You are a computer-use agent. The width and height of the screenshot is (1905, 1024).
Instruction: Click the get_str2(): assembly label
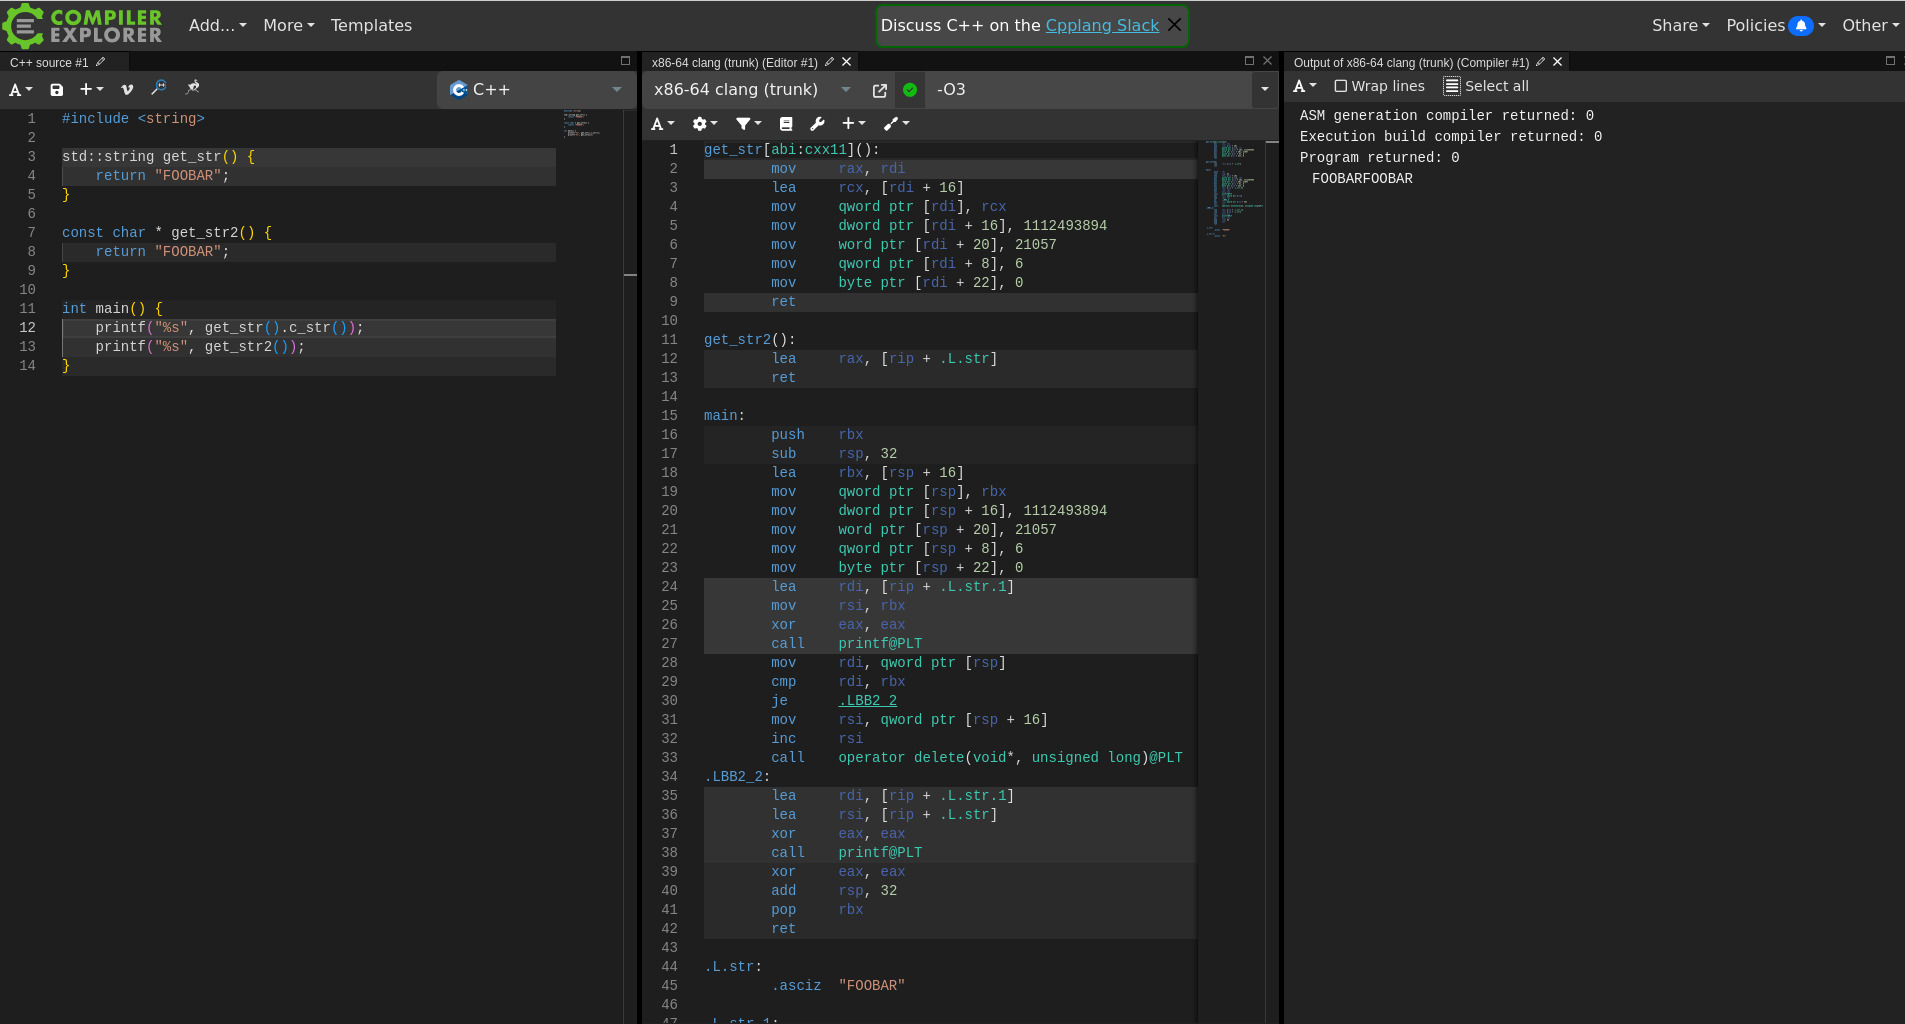click(x=750, y=340)
